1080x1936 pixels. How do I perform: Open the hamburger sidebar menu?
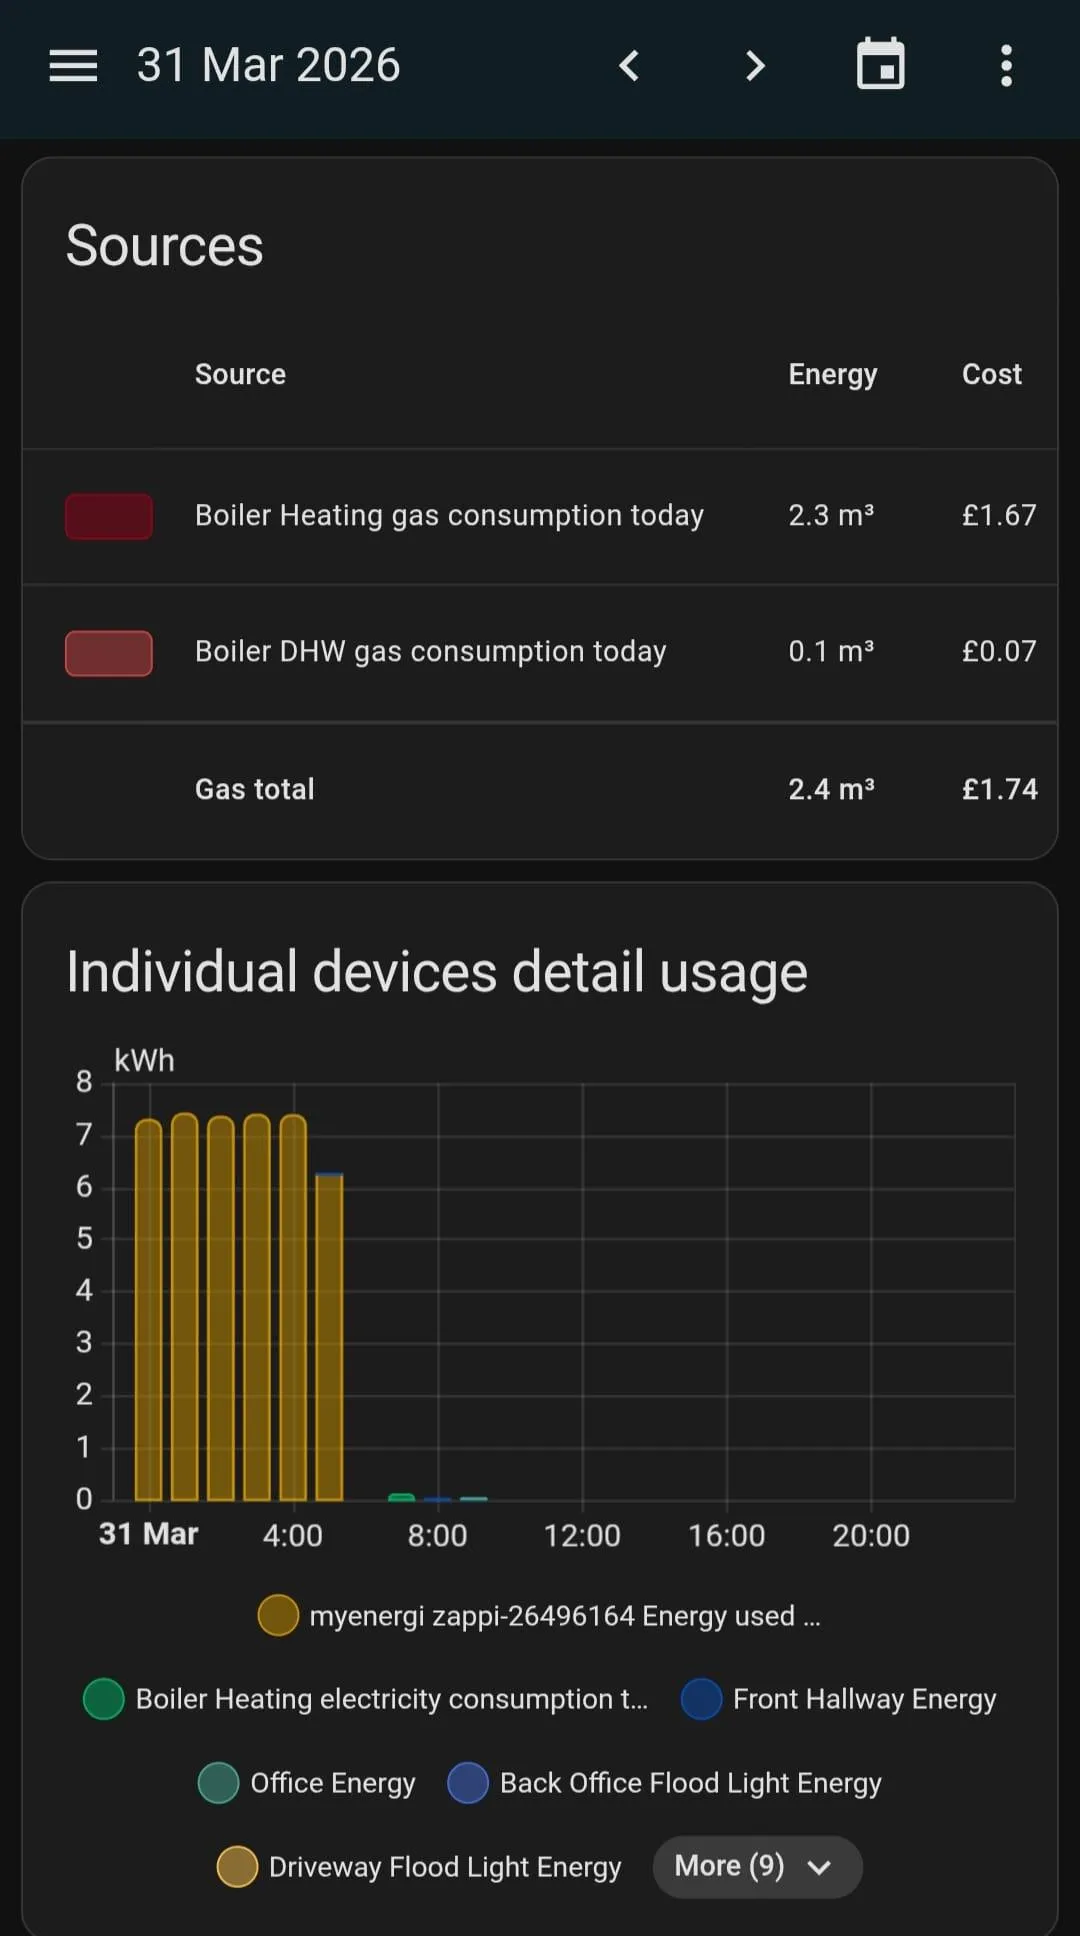[x=73, y=66]
